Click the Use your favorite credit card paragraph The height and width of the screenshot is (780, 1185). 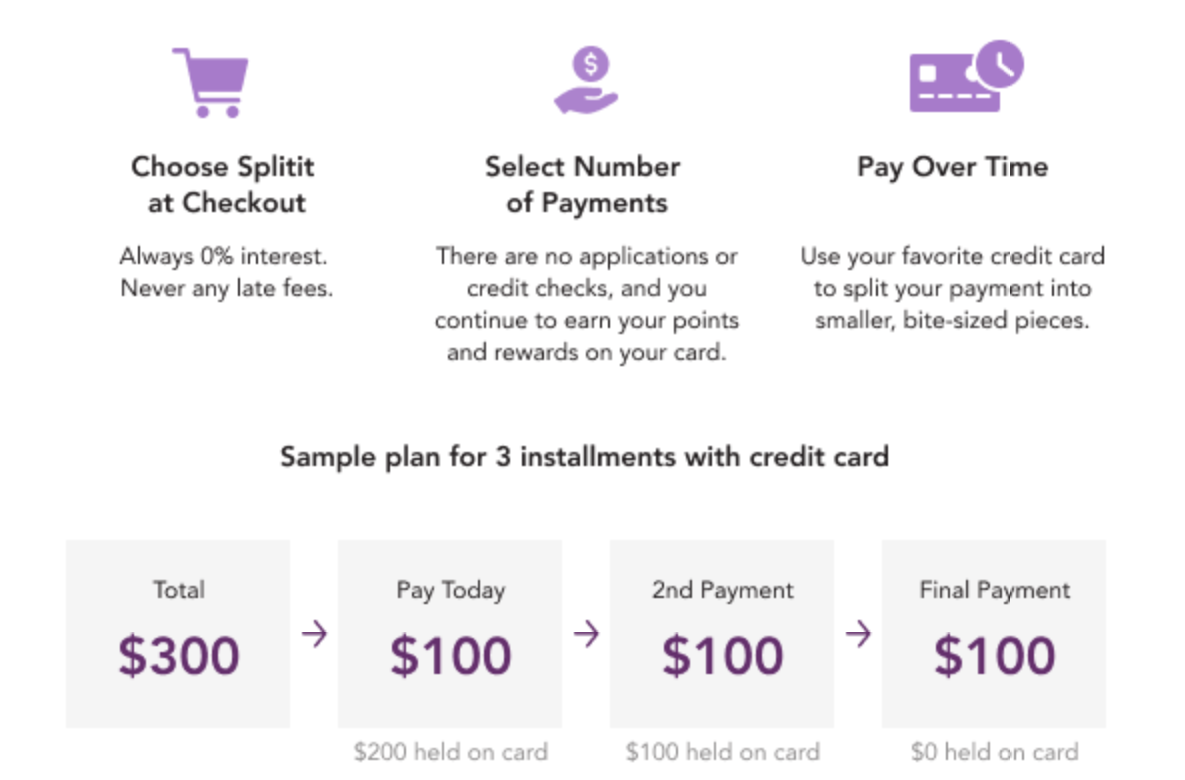952,288
